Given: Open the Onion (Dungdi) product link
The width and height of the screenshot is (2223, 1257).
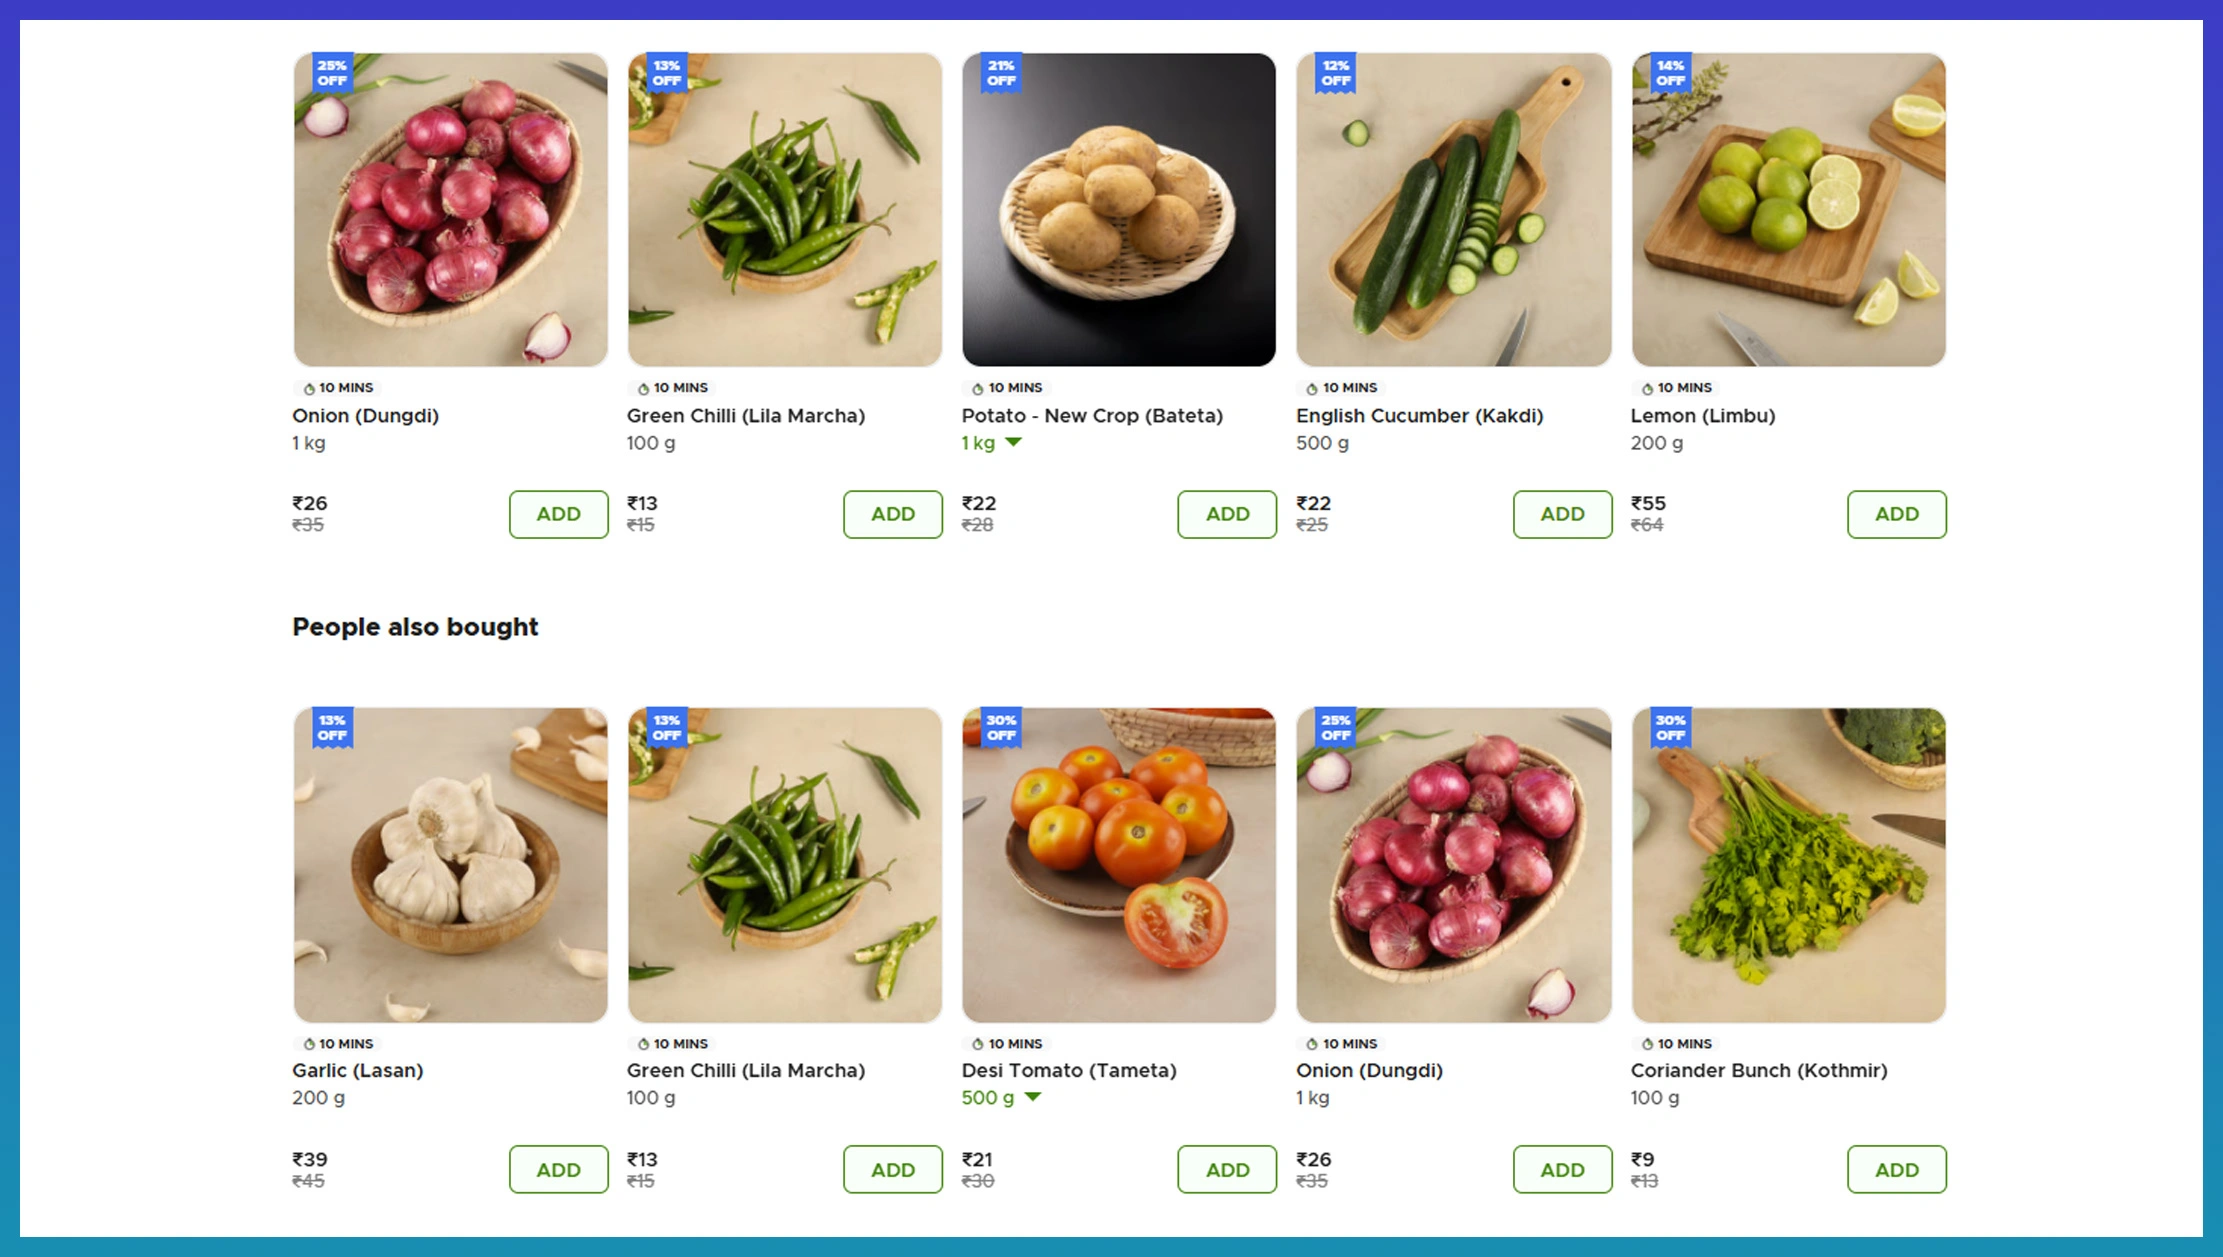Looking at the screenshot, I should 365,416.
